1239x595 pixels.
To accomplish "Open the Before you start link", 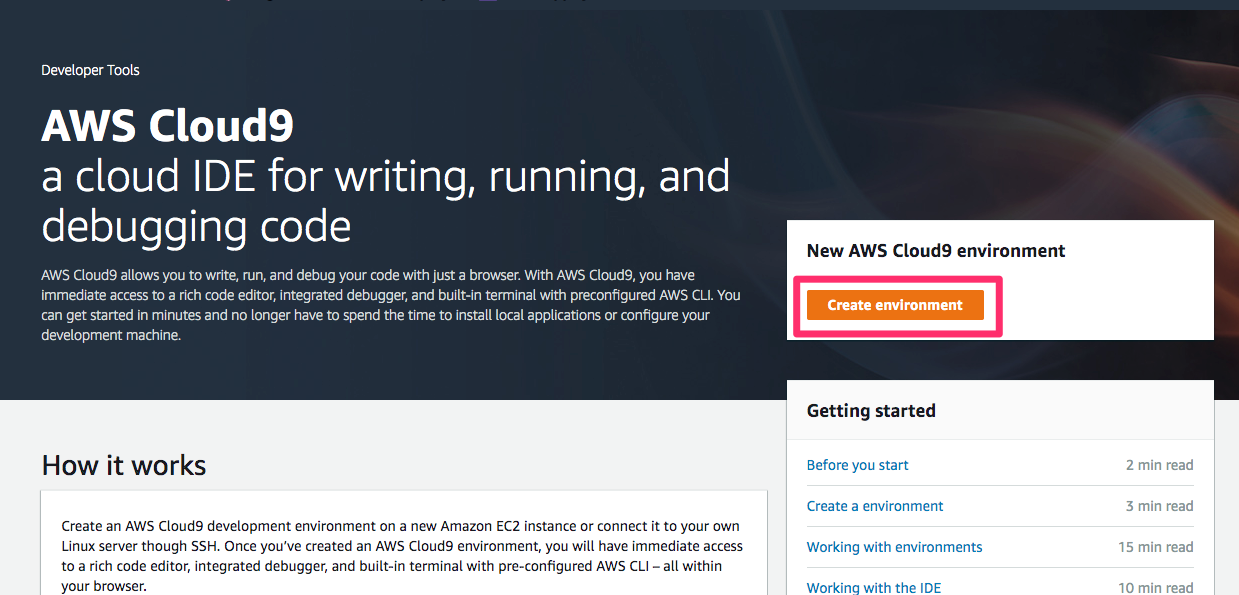I will 857,465.
